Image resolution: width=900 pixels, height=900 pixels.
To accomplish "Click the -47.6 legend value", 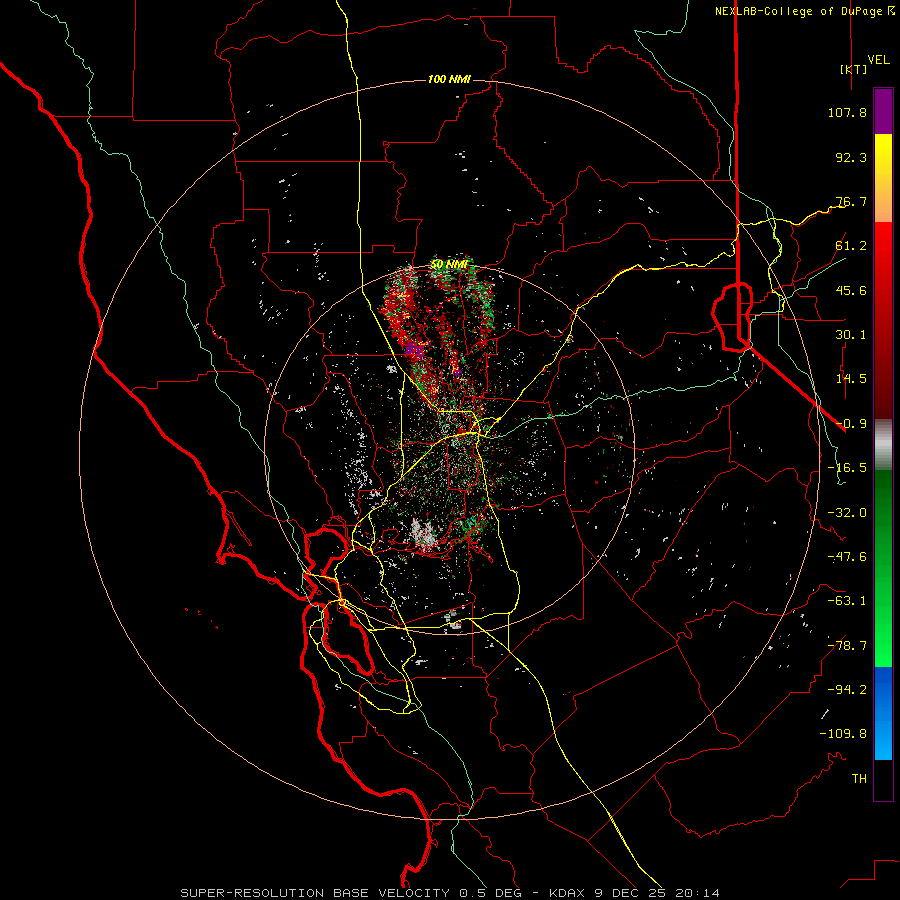I will pyautogui.click(x=847, y=557).
